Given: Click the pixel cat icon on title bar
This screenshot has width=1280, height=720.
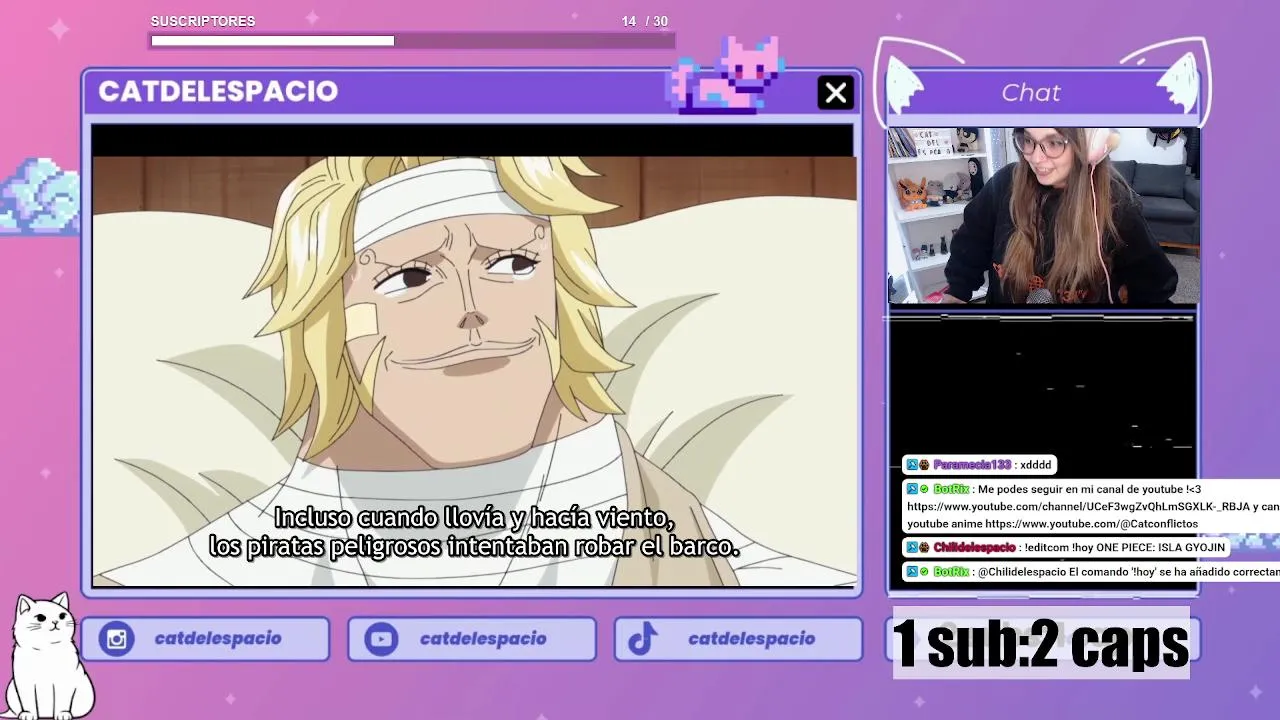Looking at the screenshot, I should (728, 74).
